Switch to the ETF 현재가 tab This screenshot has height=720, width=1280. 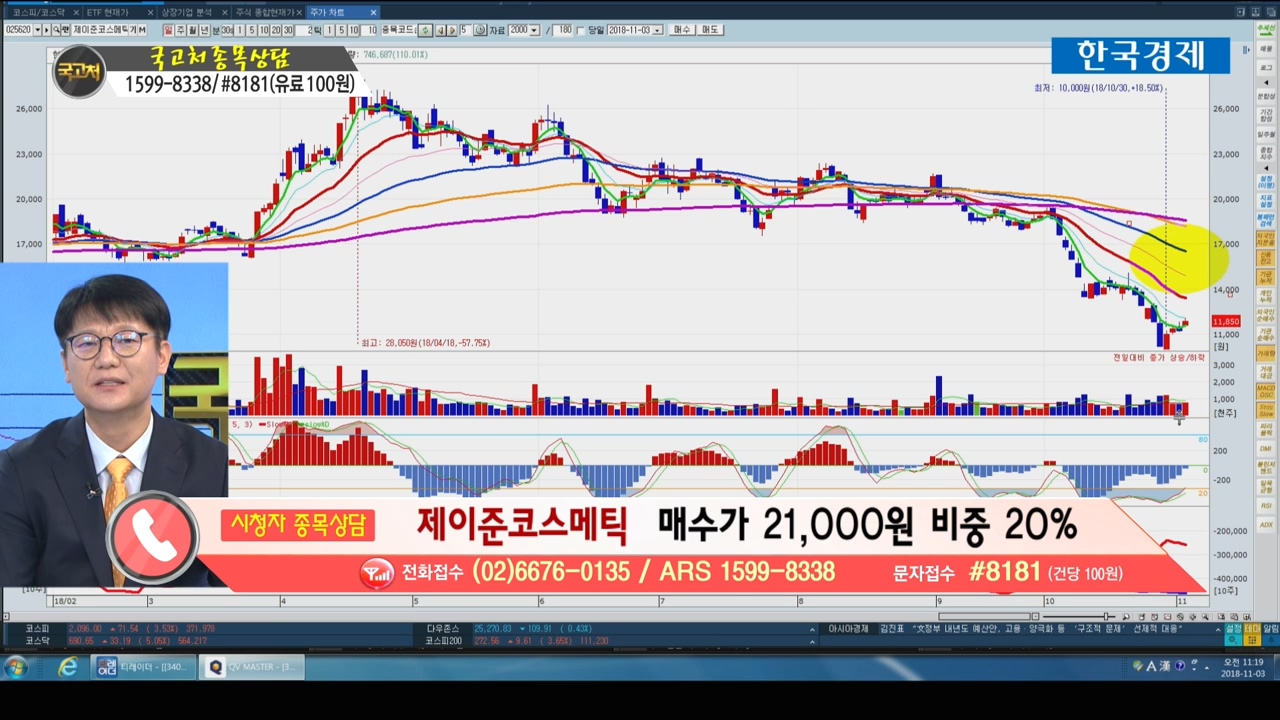(108, 12)
